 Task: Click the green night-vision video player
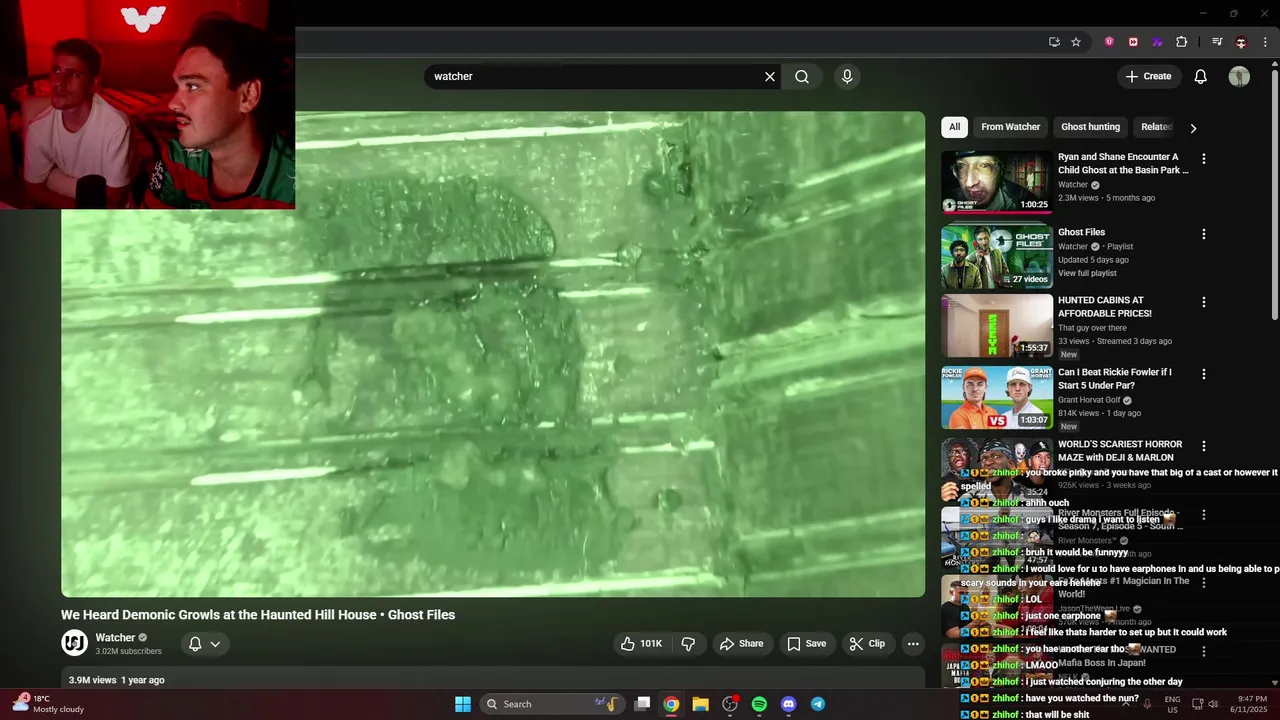(493, 354)
